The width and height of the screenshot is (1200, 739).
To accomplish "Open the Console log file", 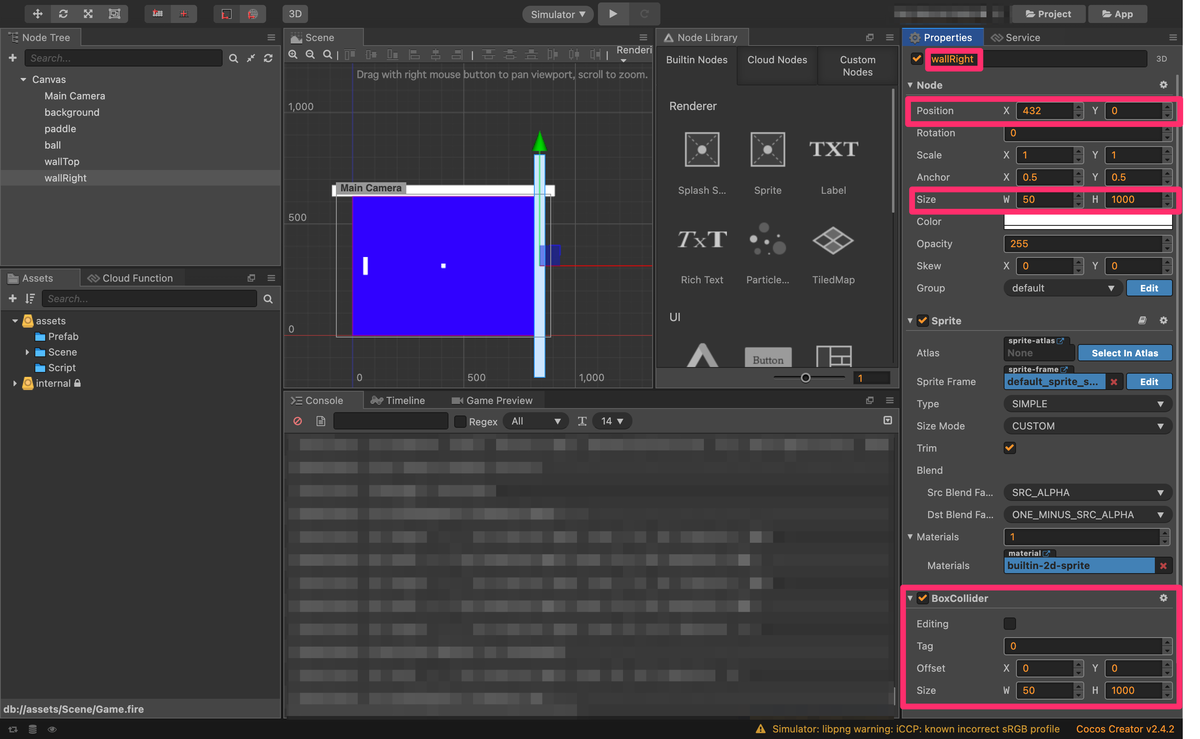I will point(320,422).
